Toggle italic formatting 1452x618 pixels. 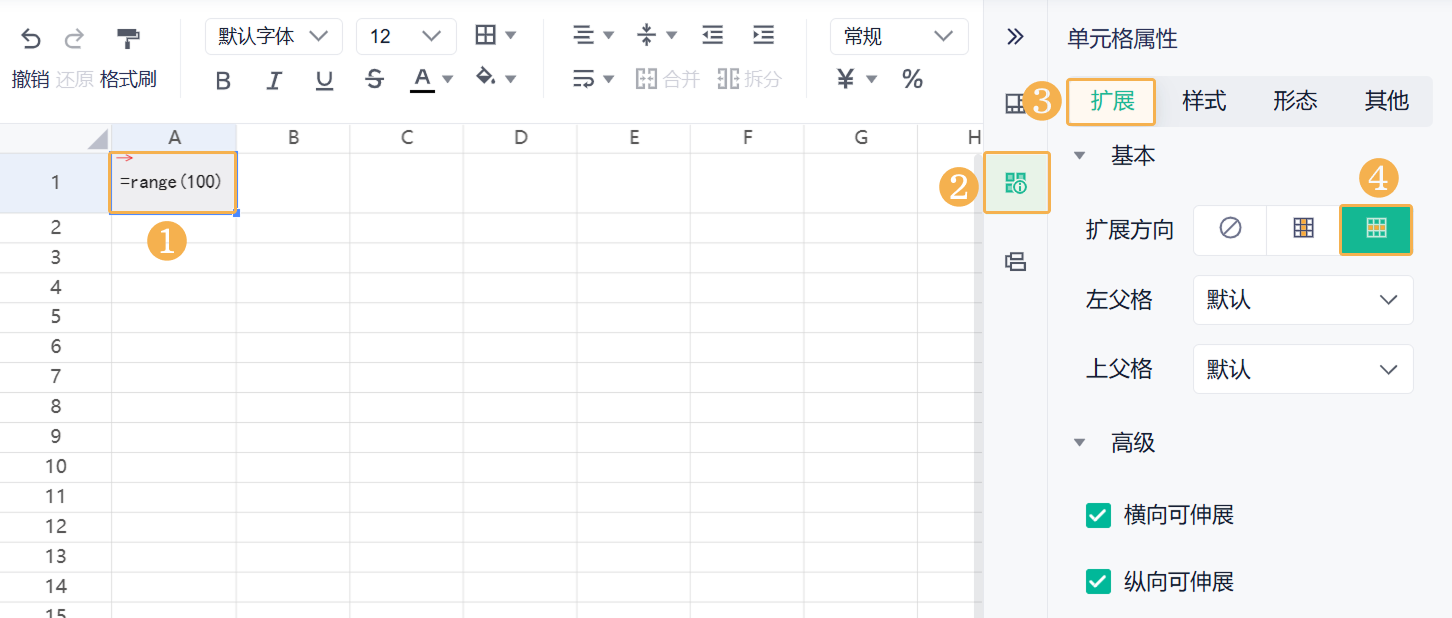(274, 80)
